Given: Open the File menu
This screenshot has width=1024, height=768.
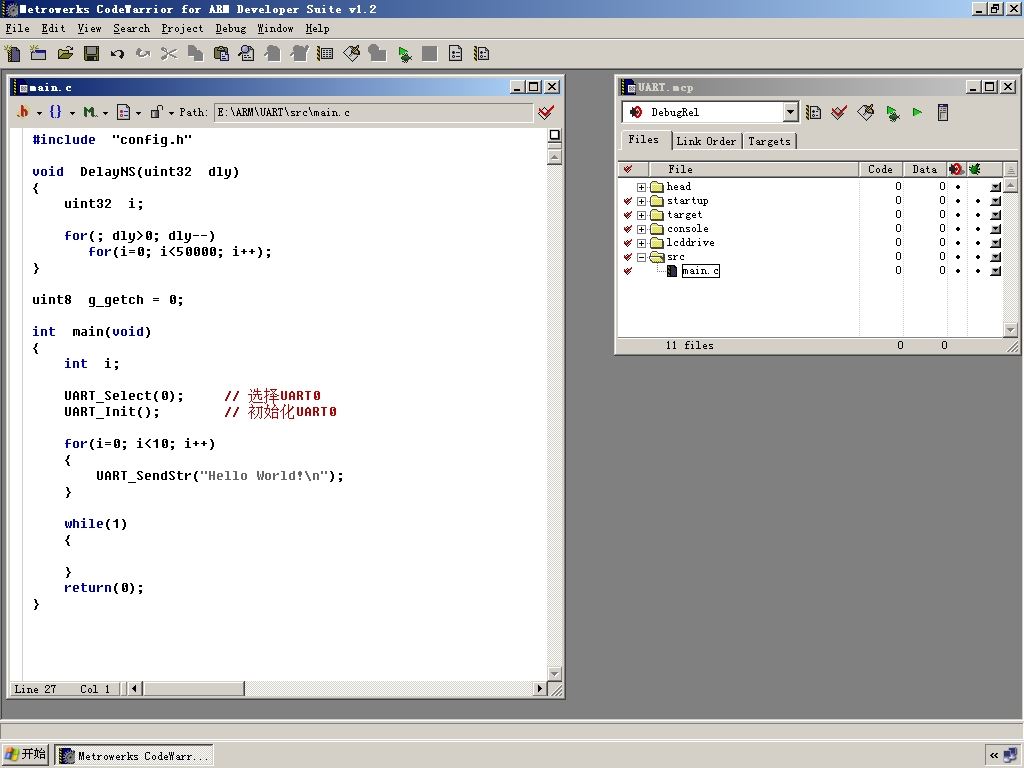Looking at the screenshot, I should [x=18, y=28].
